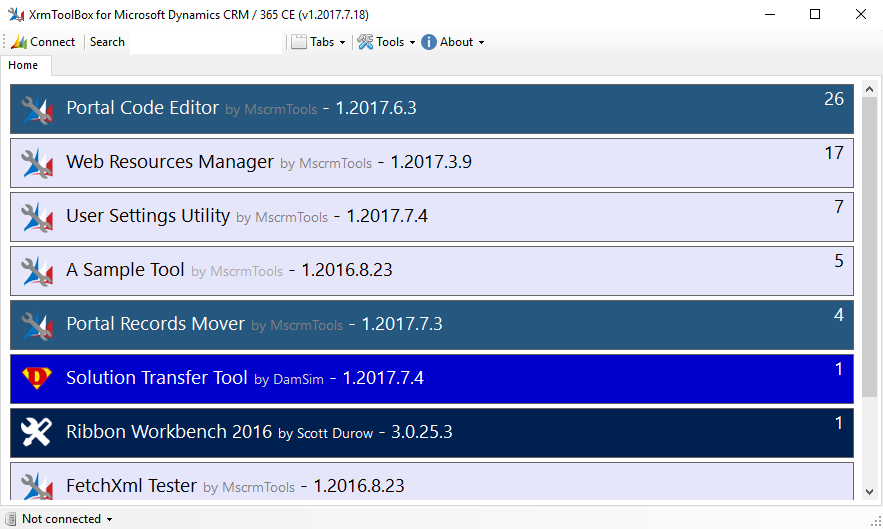Click version 1.2017.6.3 text
The image size is (883, 529).
click(376, 108)
